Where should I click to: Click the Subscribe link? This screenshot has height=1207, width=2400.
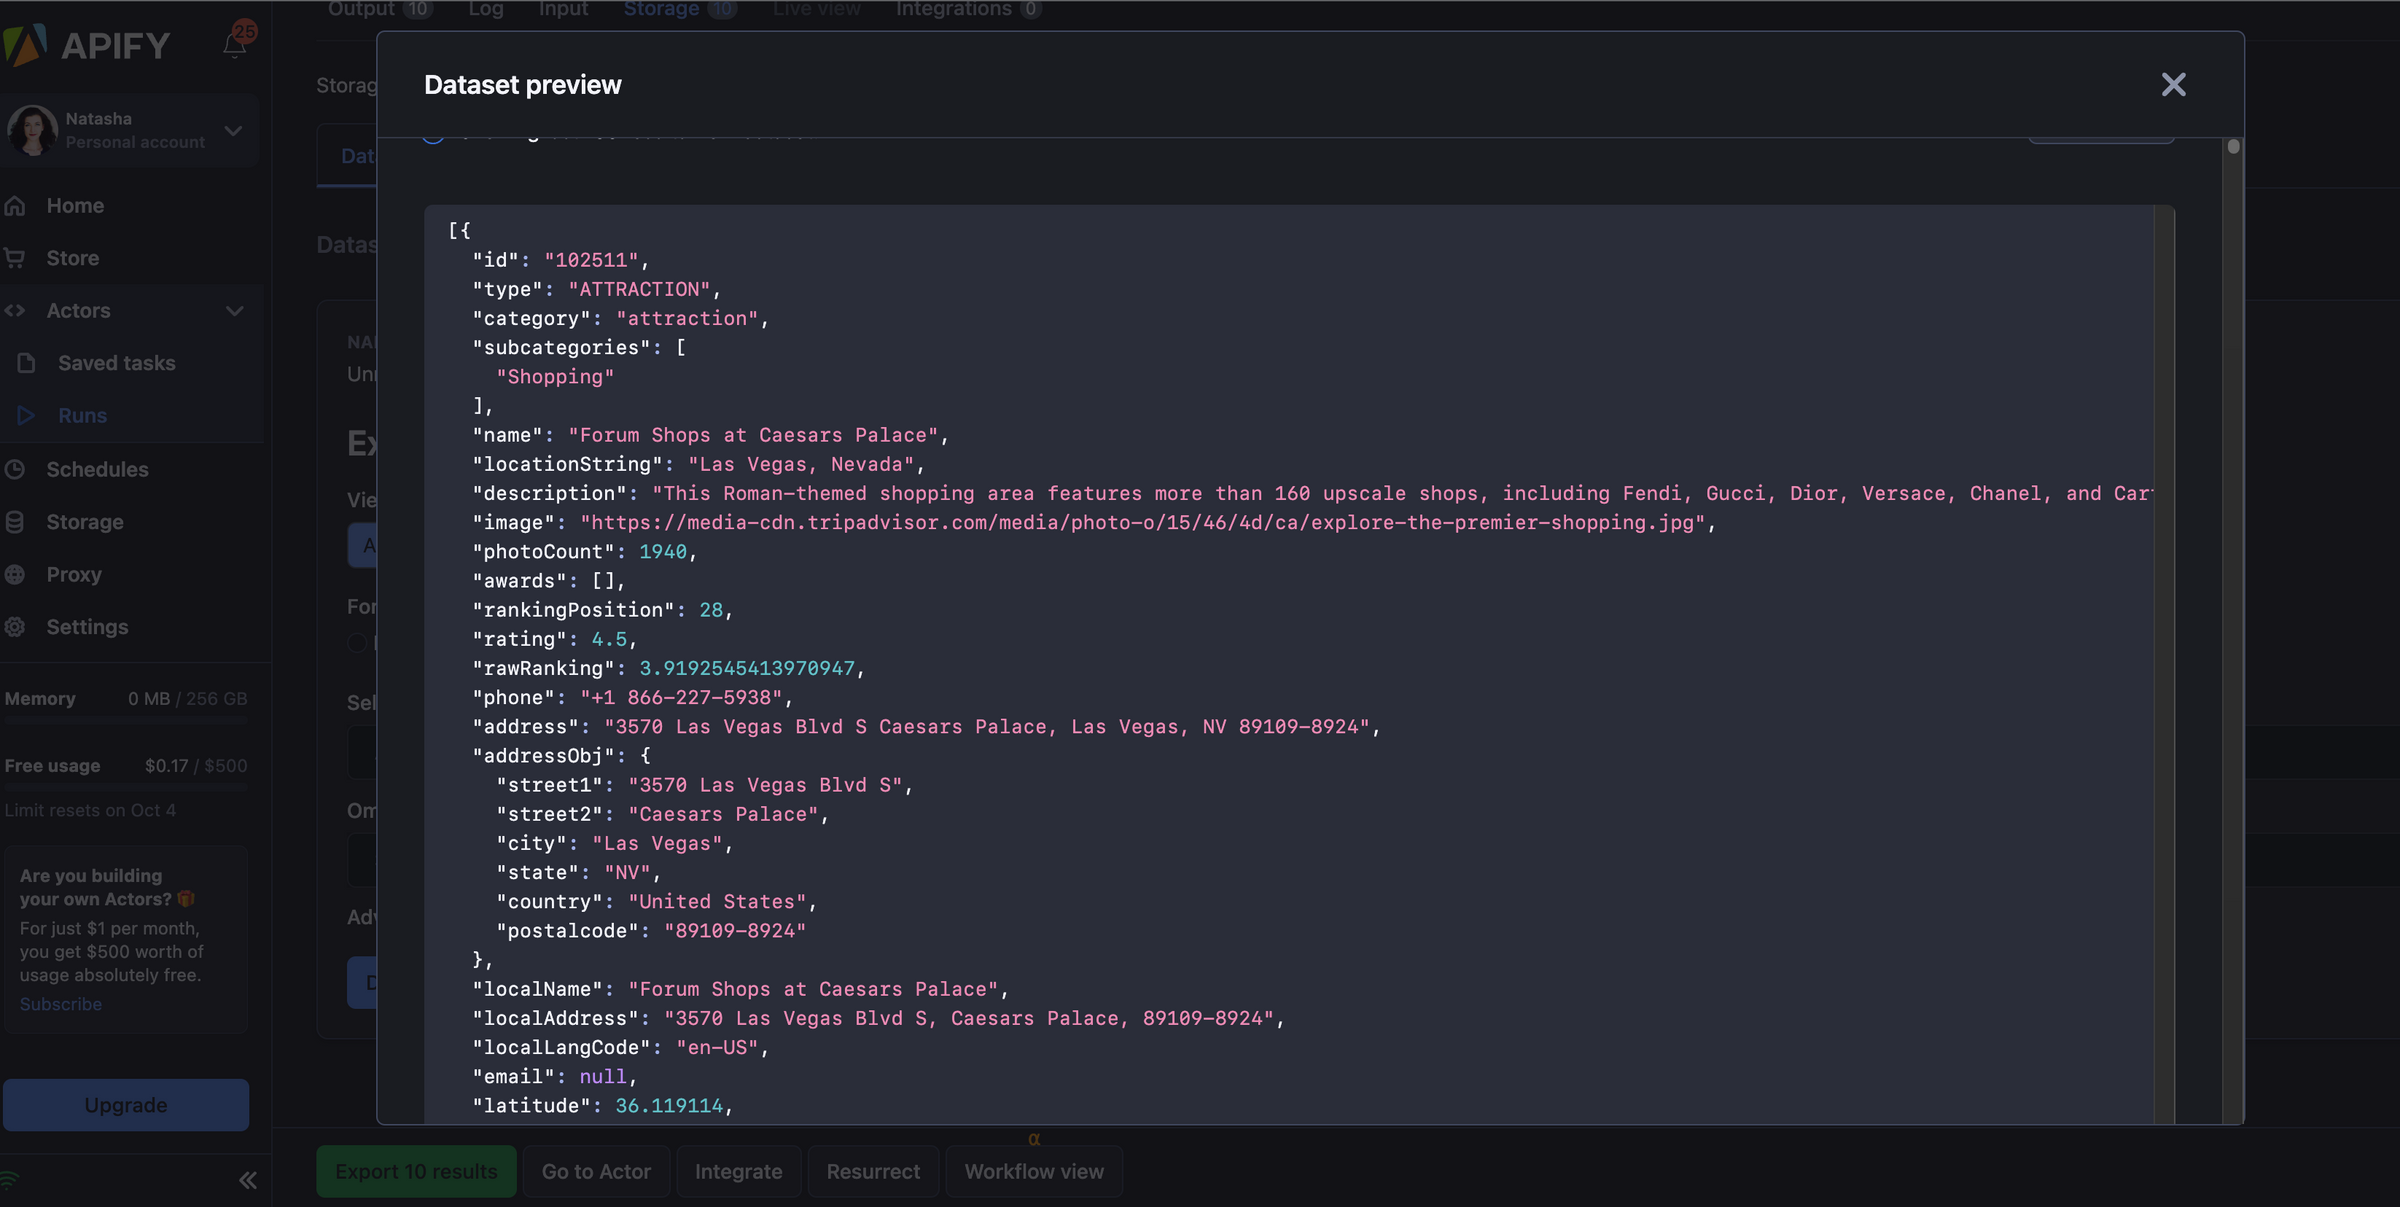[x=61, y=1004]
